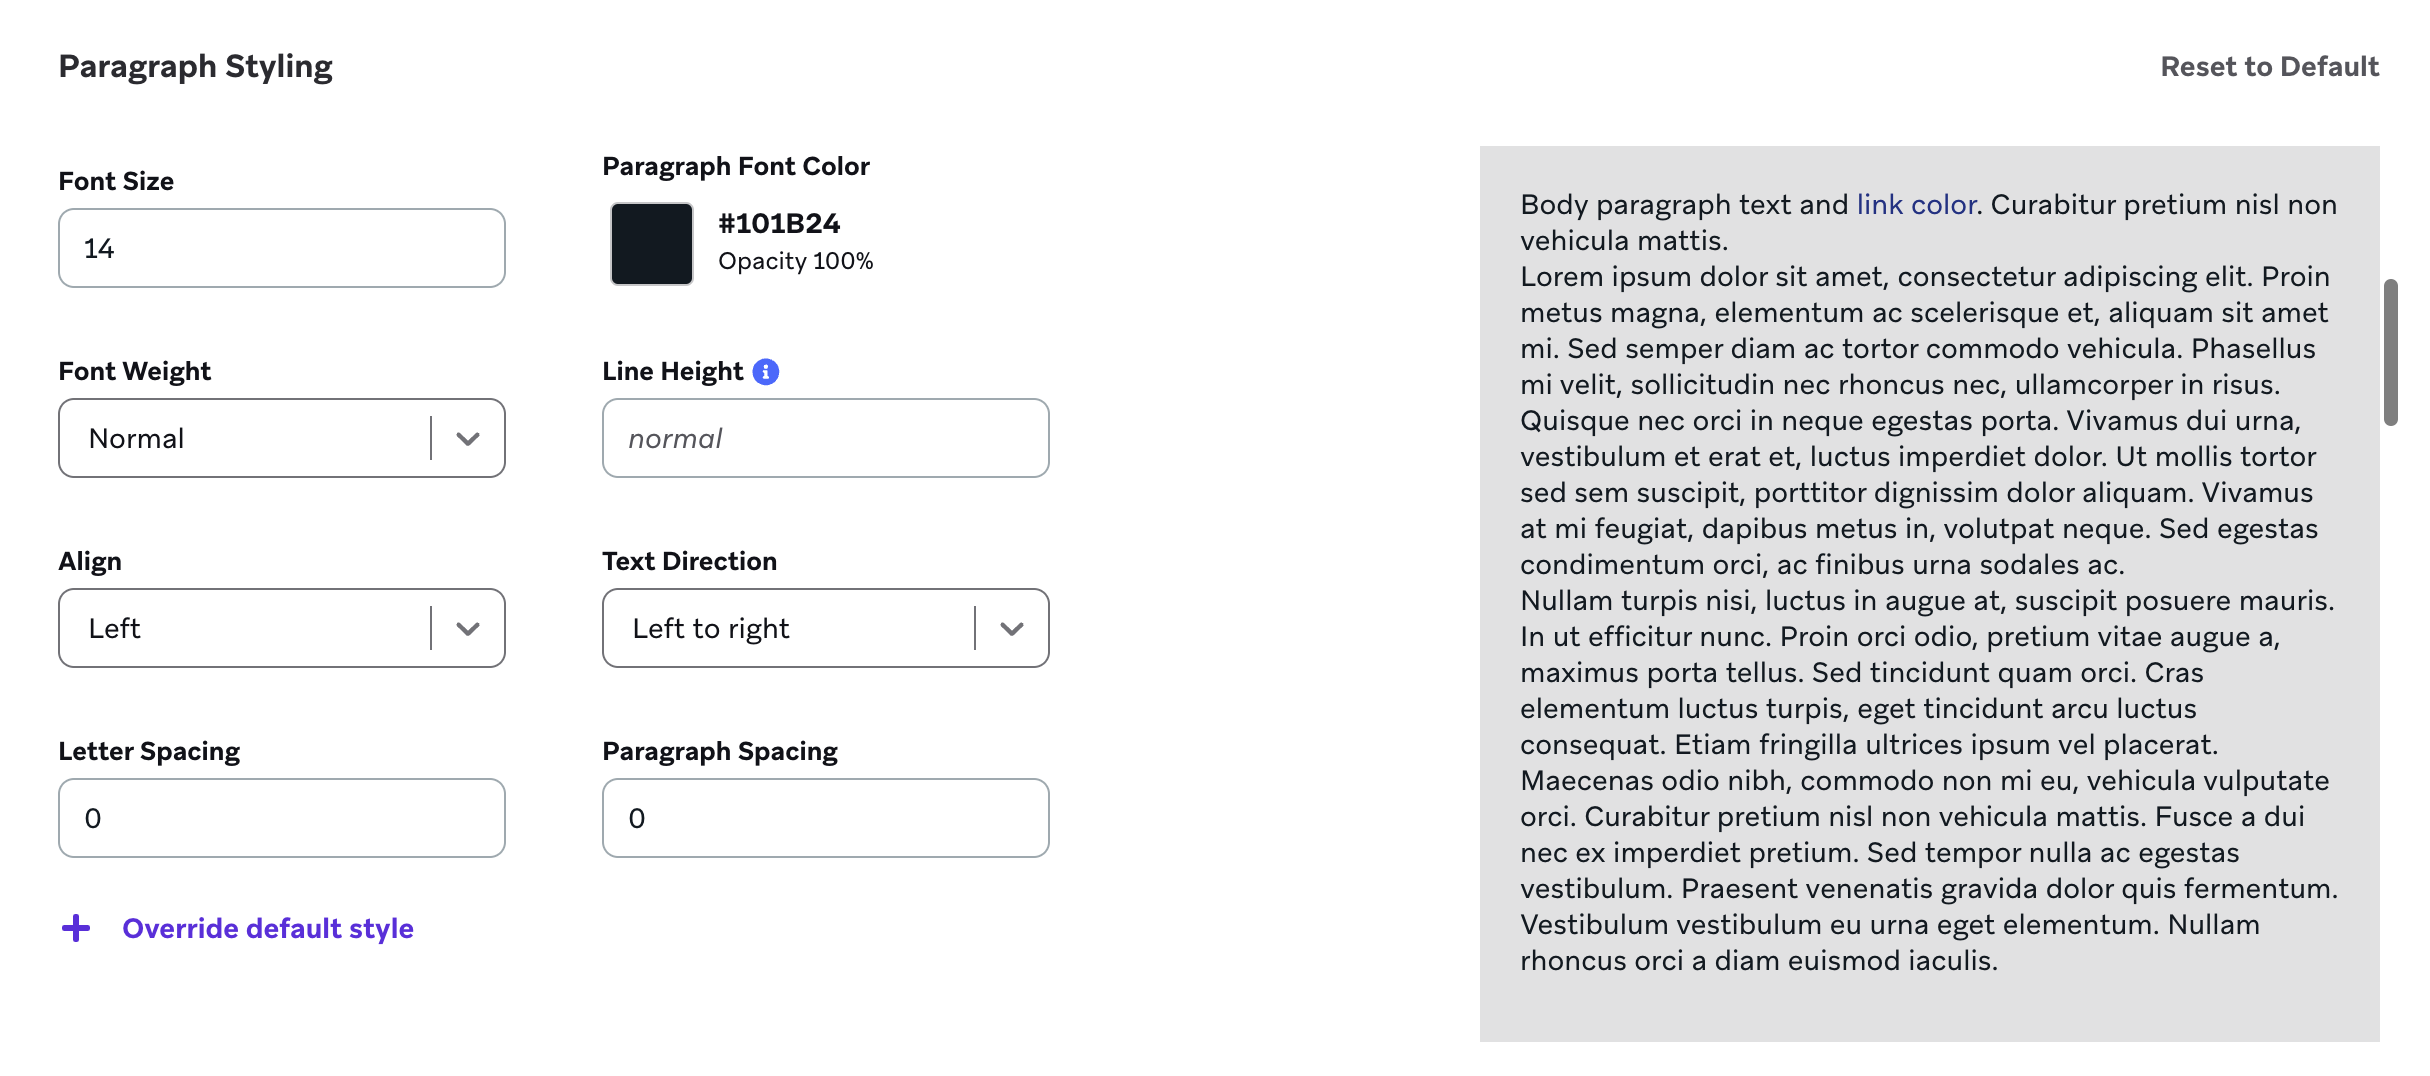Image resolution: width=2430 pixels, height=1076 pixels.
Task: Click Override default style
Action: pyautogui.click(x=267, y=928)
